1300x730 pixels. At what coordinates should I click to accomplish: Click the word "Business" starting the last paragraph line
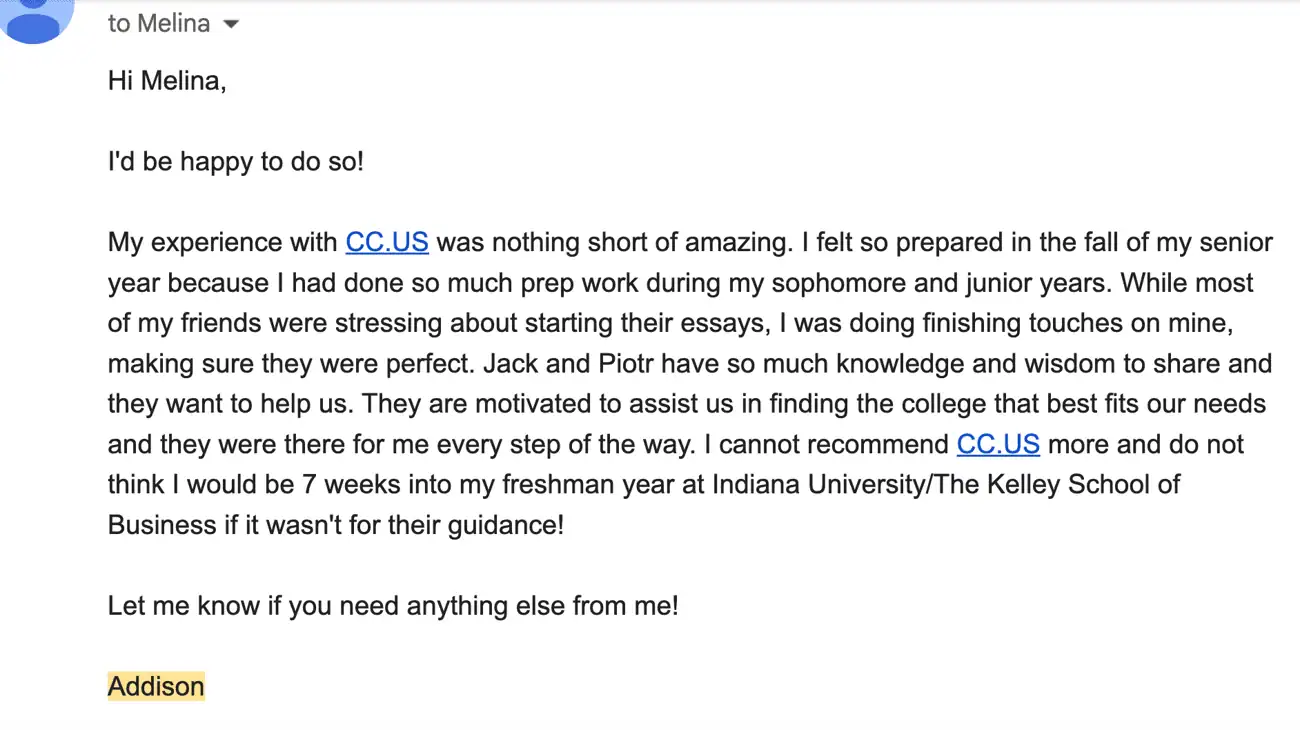162,524
